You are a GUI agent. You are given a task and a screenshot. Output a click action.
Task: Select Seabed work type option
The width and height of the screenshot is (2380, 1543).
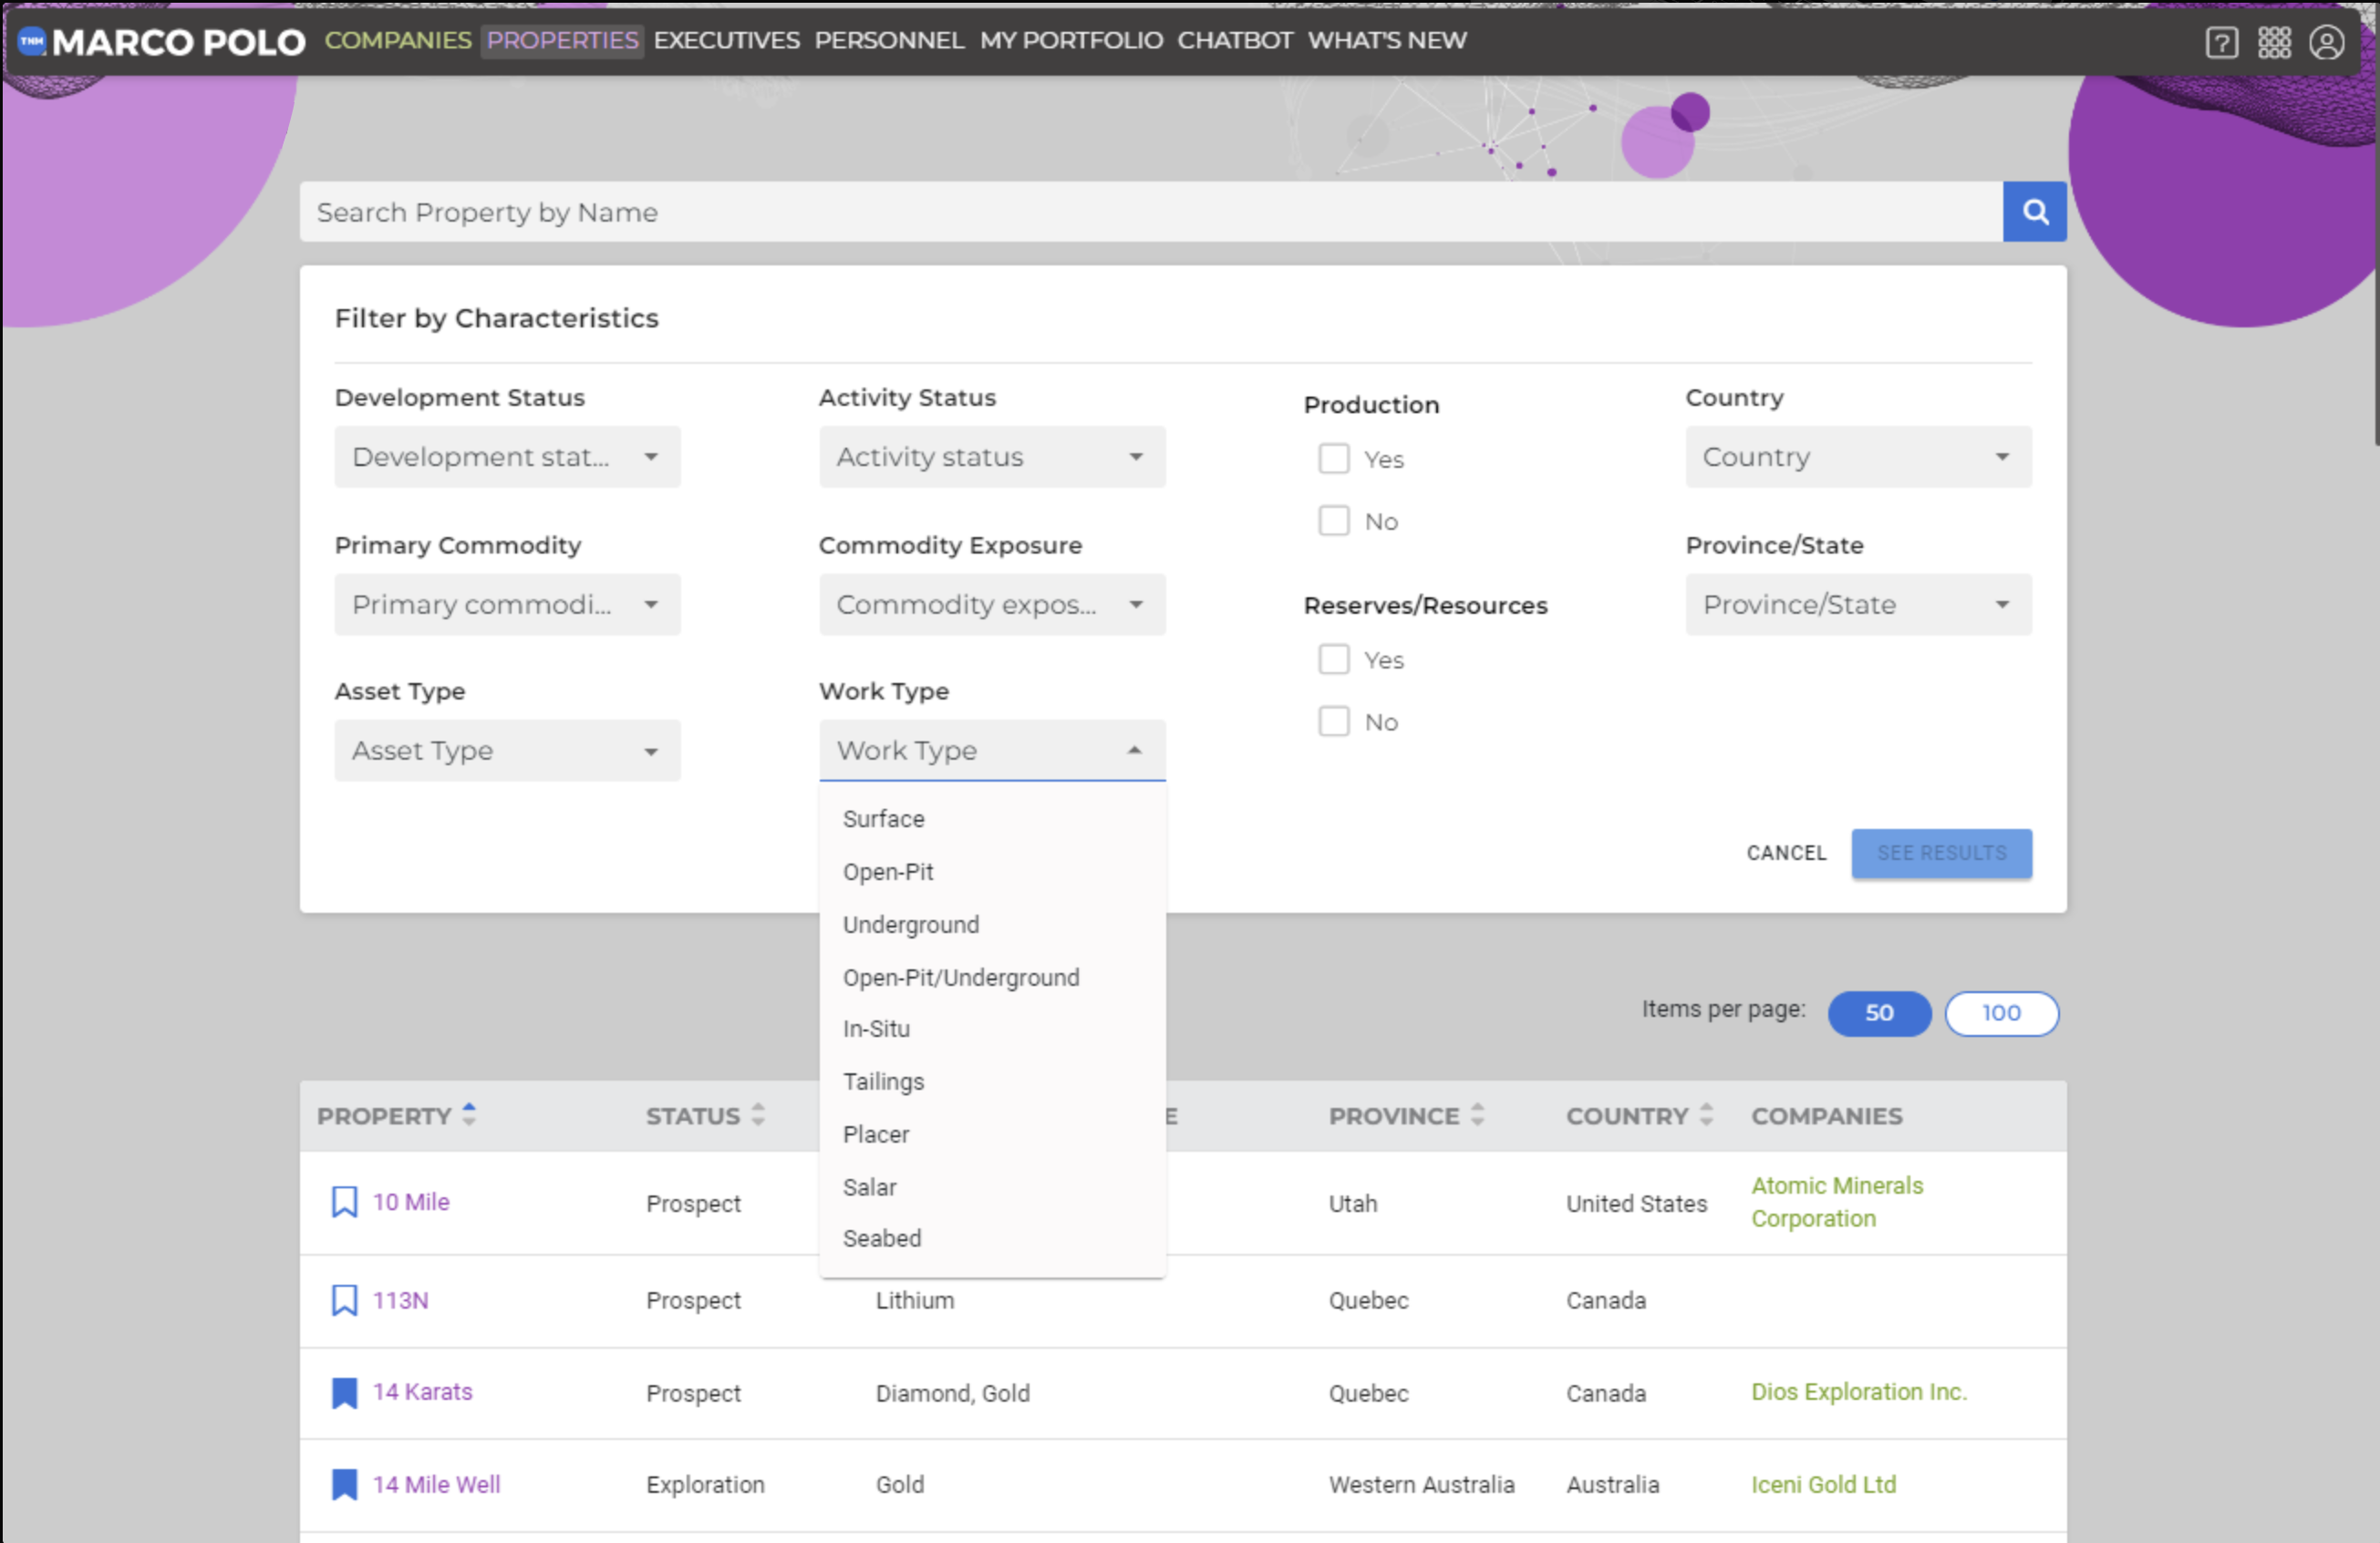pos(992,1239)
